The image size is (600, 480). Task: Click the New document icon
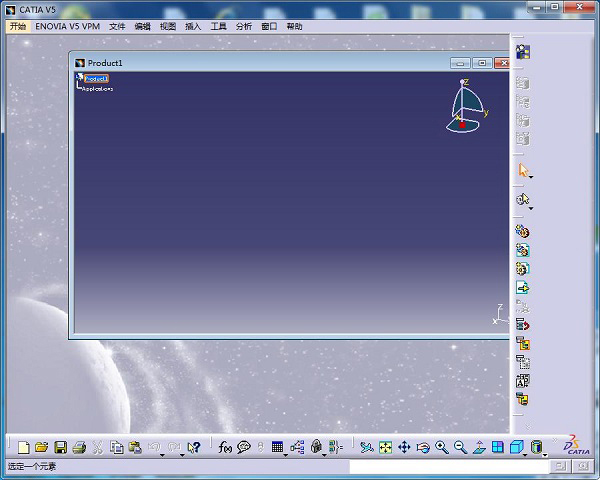(24, 447)
